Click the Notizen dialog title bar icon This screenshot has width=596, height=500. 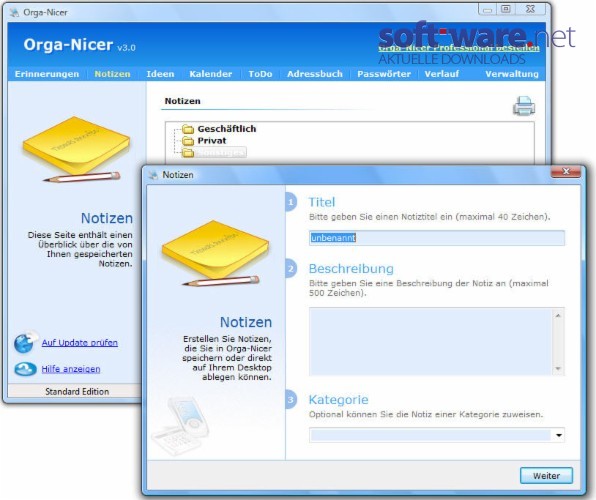pos(153,175)
